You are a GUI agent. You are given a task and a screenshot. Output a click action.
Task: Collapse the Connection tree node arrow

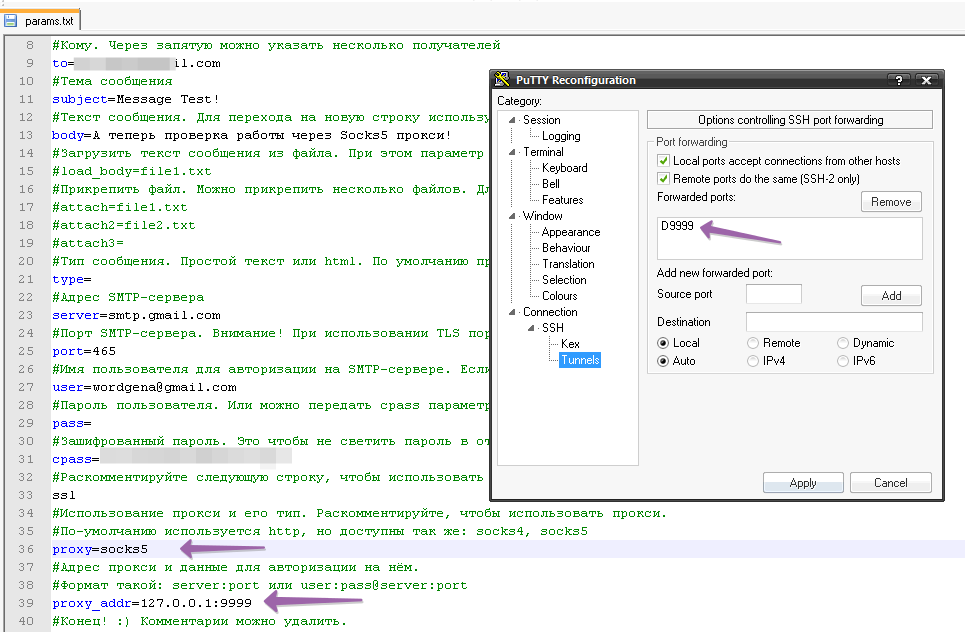point(512,312)
